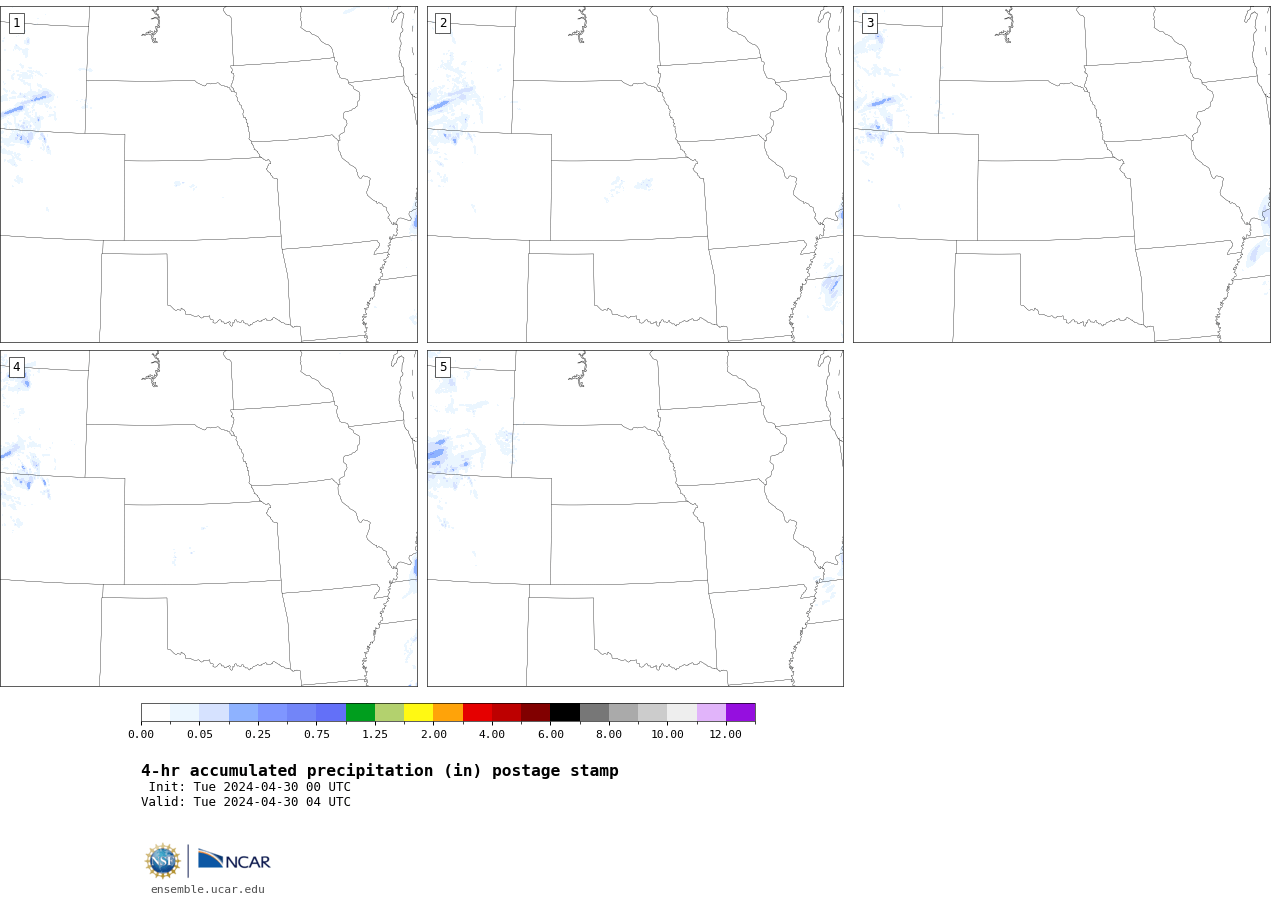Click the boxed number 3 panel label
This screenshot has width=1280, height=901.
pos(870,23)
